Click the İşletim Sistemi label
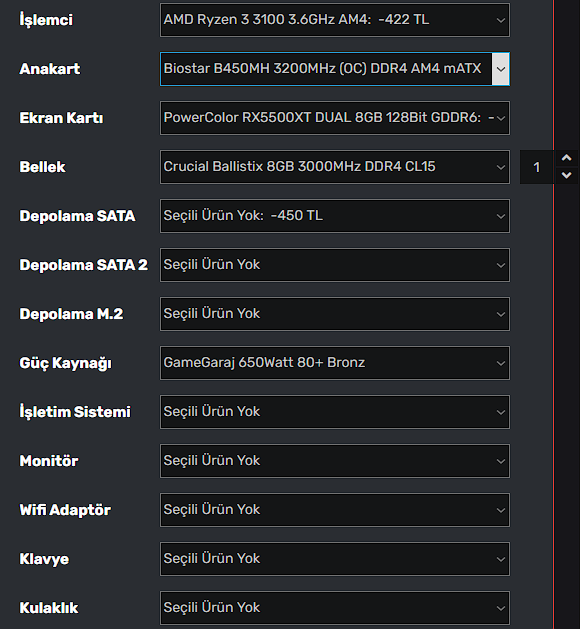The width and height of the screenshot is (580, 629). [x=75, y=412]
